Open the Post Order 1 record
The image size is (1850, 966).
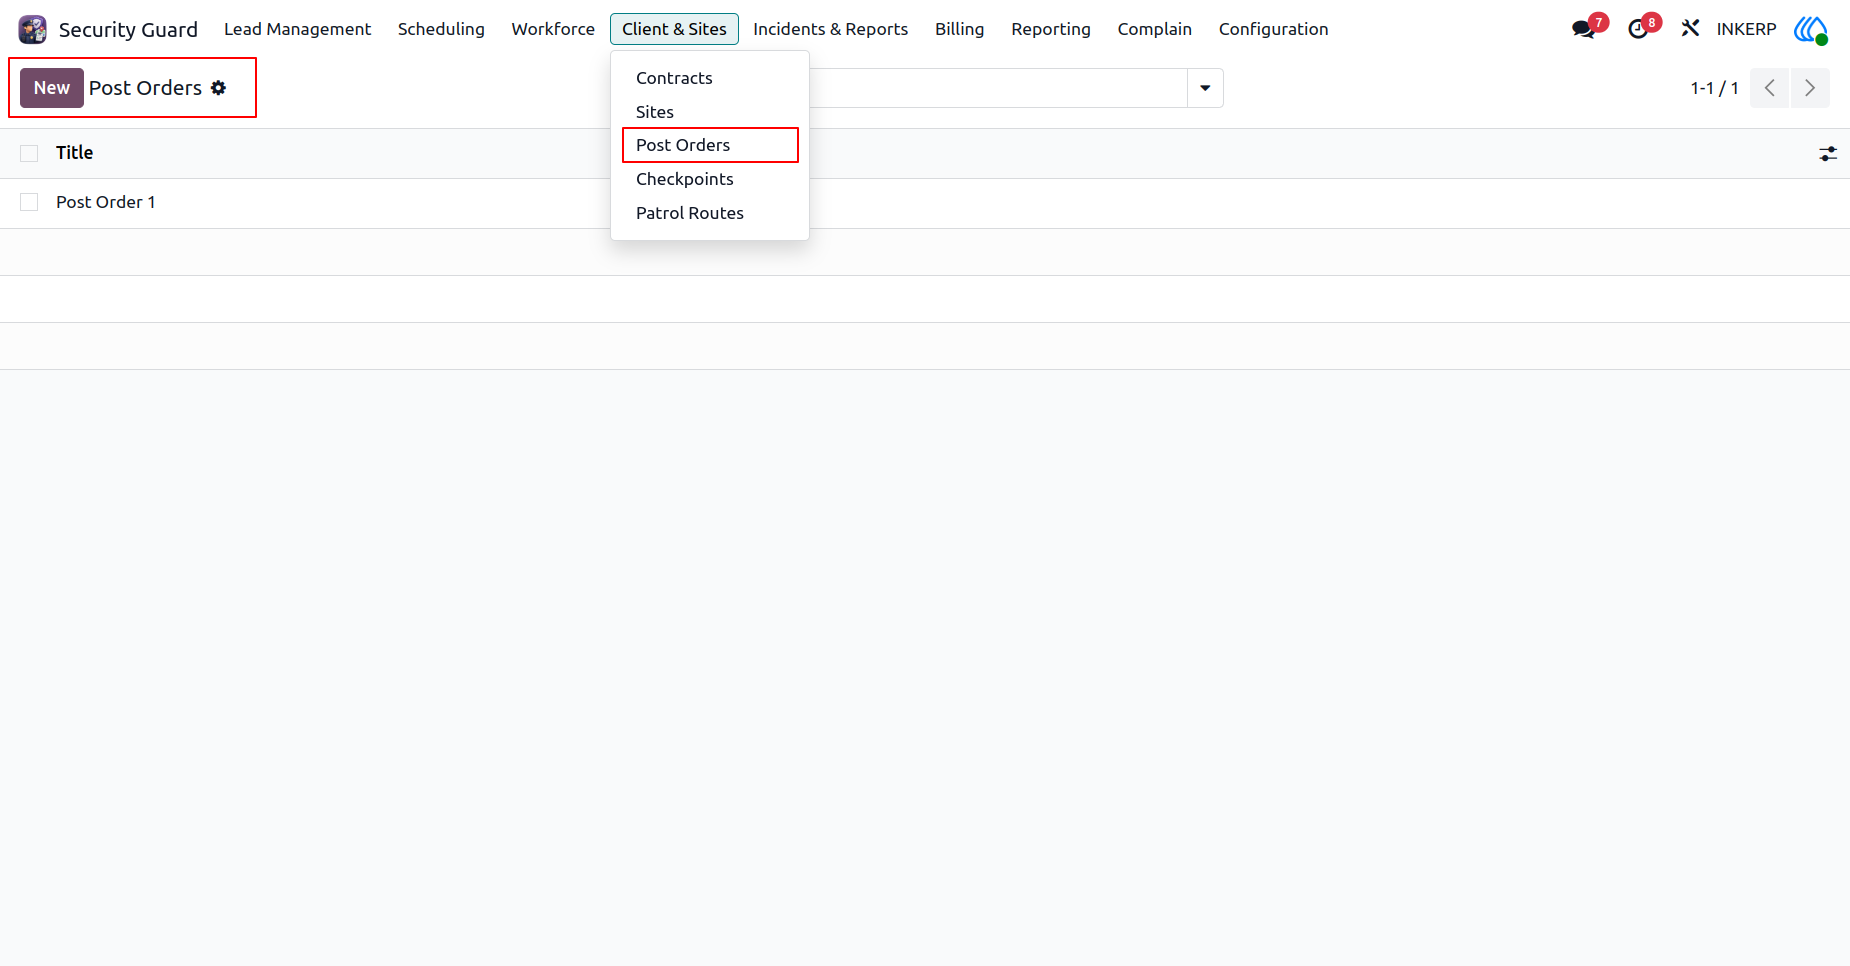tap(105, 202)
